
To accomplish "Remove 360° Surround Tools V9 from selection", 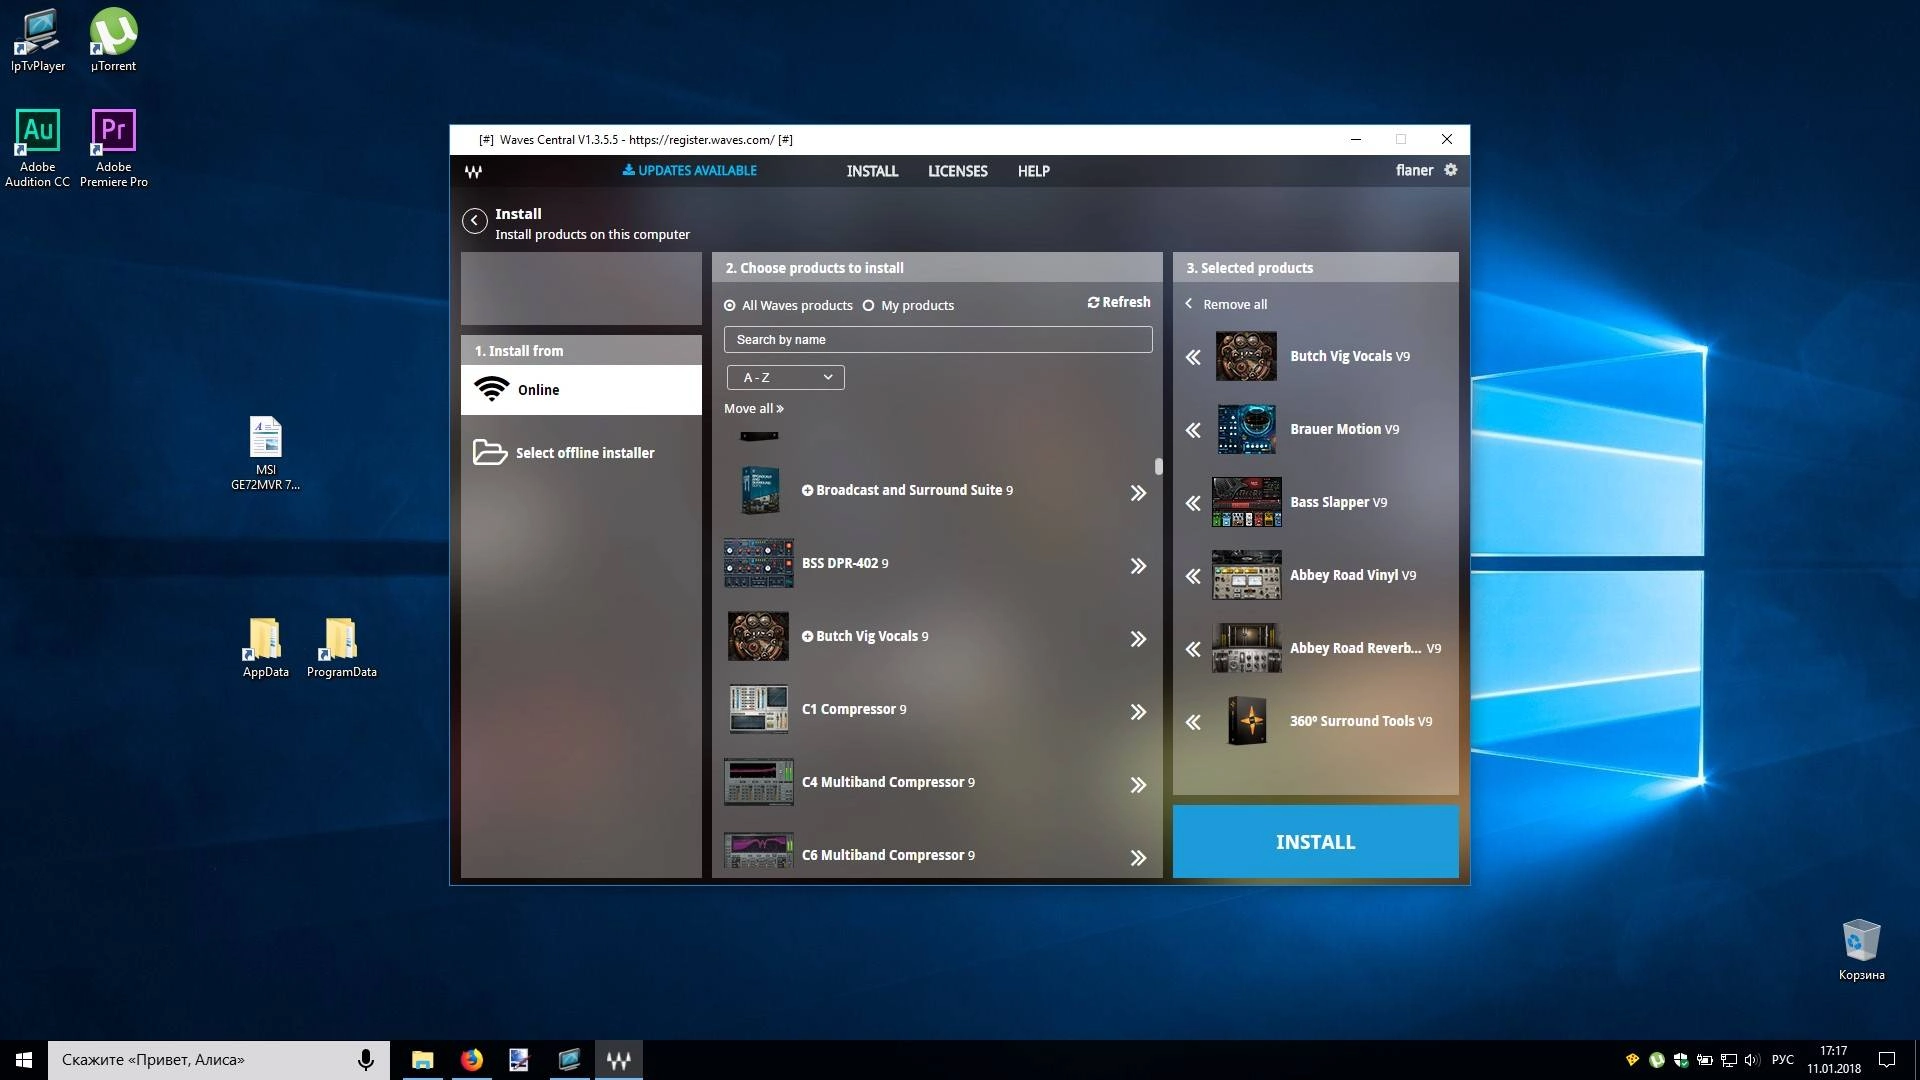I will [x=1193, y=722].
